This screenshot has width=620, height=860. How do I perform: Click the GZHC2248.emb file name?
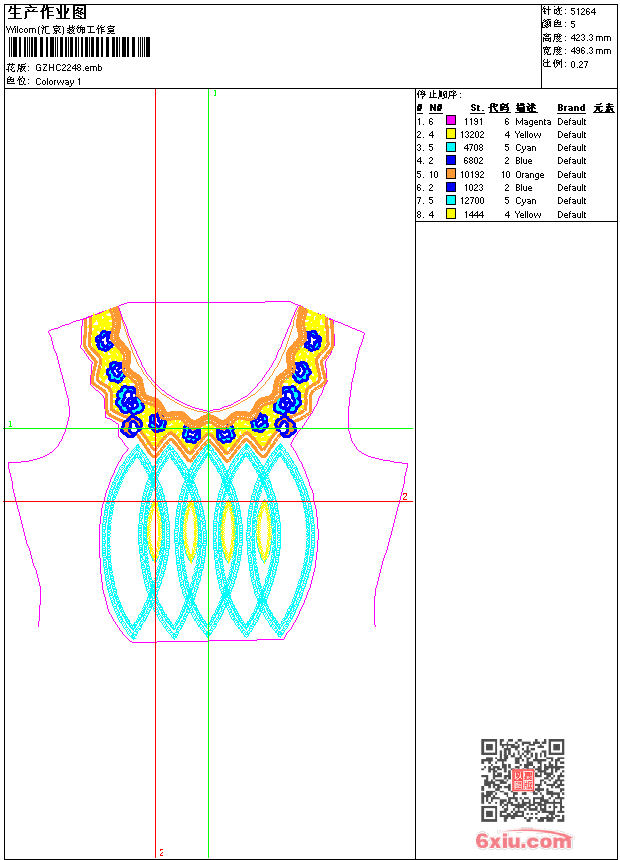tap(68, 68)
